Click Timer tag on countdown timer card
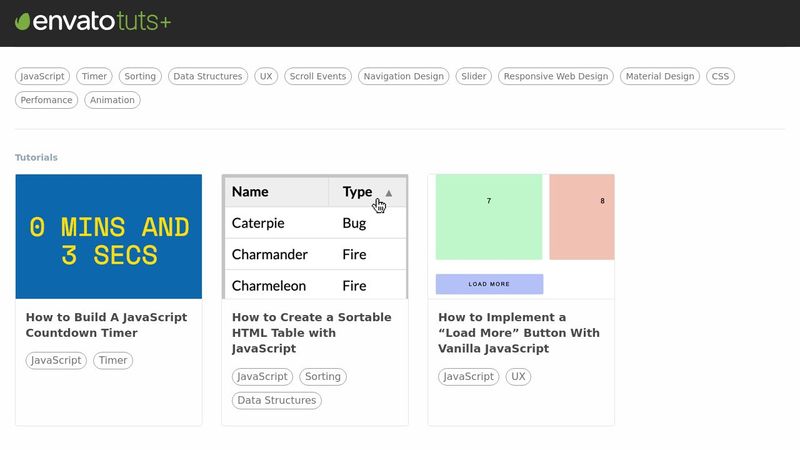 [x=113, y=360]
